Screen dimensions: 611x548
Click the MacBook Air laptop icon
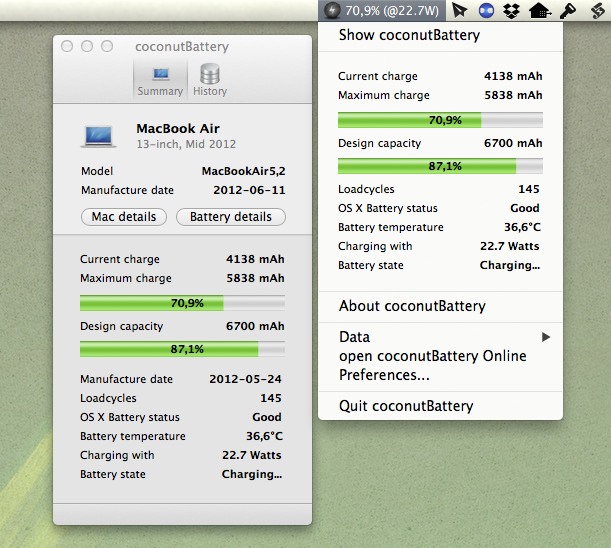point(98,136)
